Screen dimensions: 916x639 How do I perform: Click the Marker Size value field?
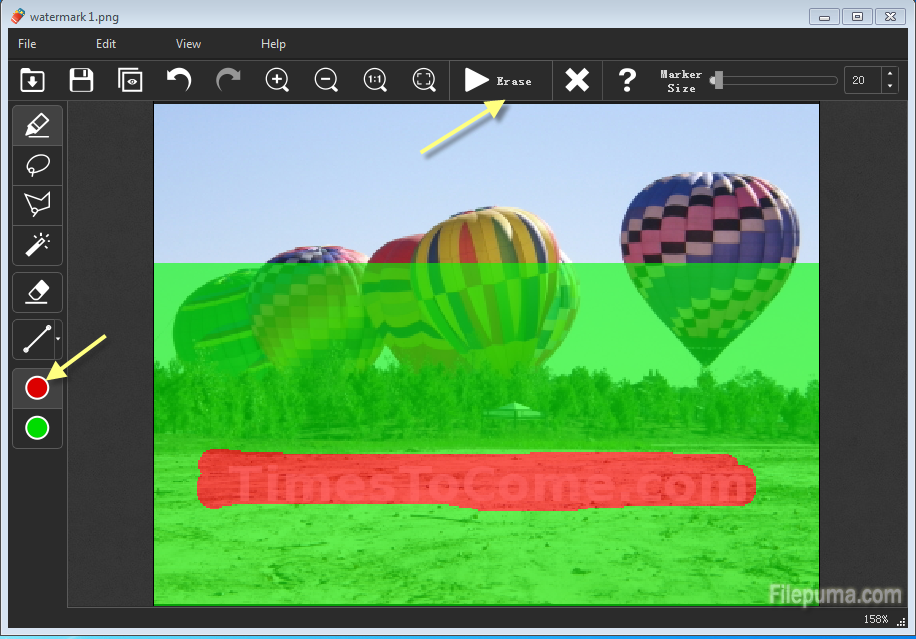click(862, 81)
